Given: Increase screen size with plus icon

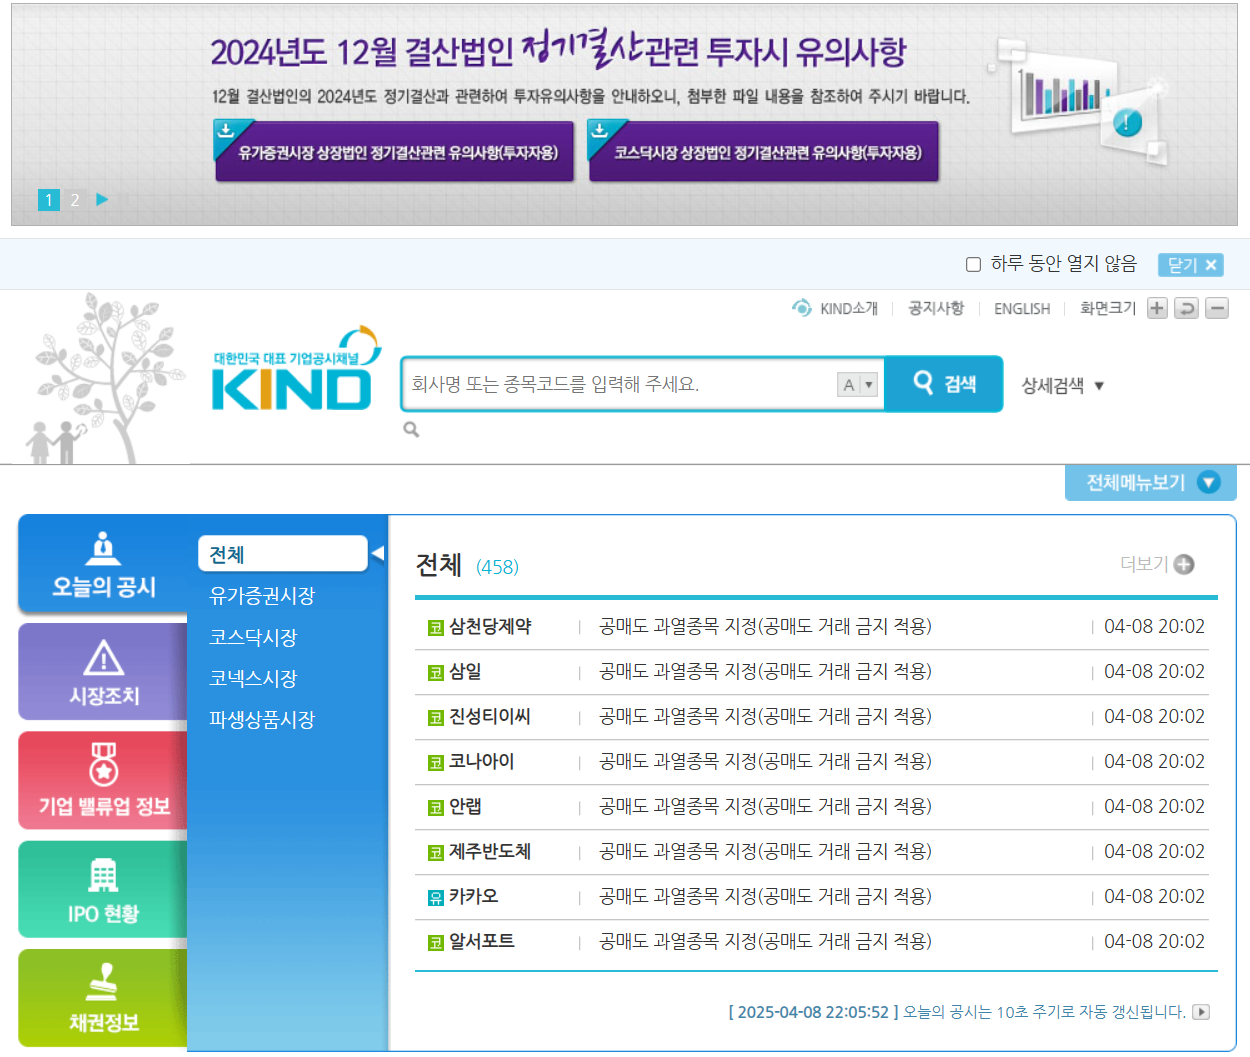Looking at the screenshot, I should (1157, 308).
